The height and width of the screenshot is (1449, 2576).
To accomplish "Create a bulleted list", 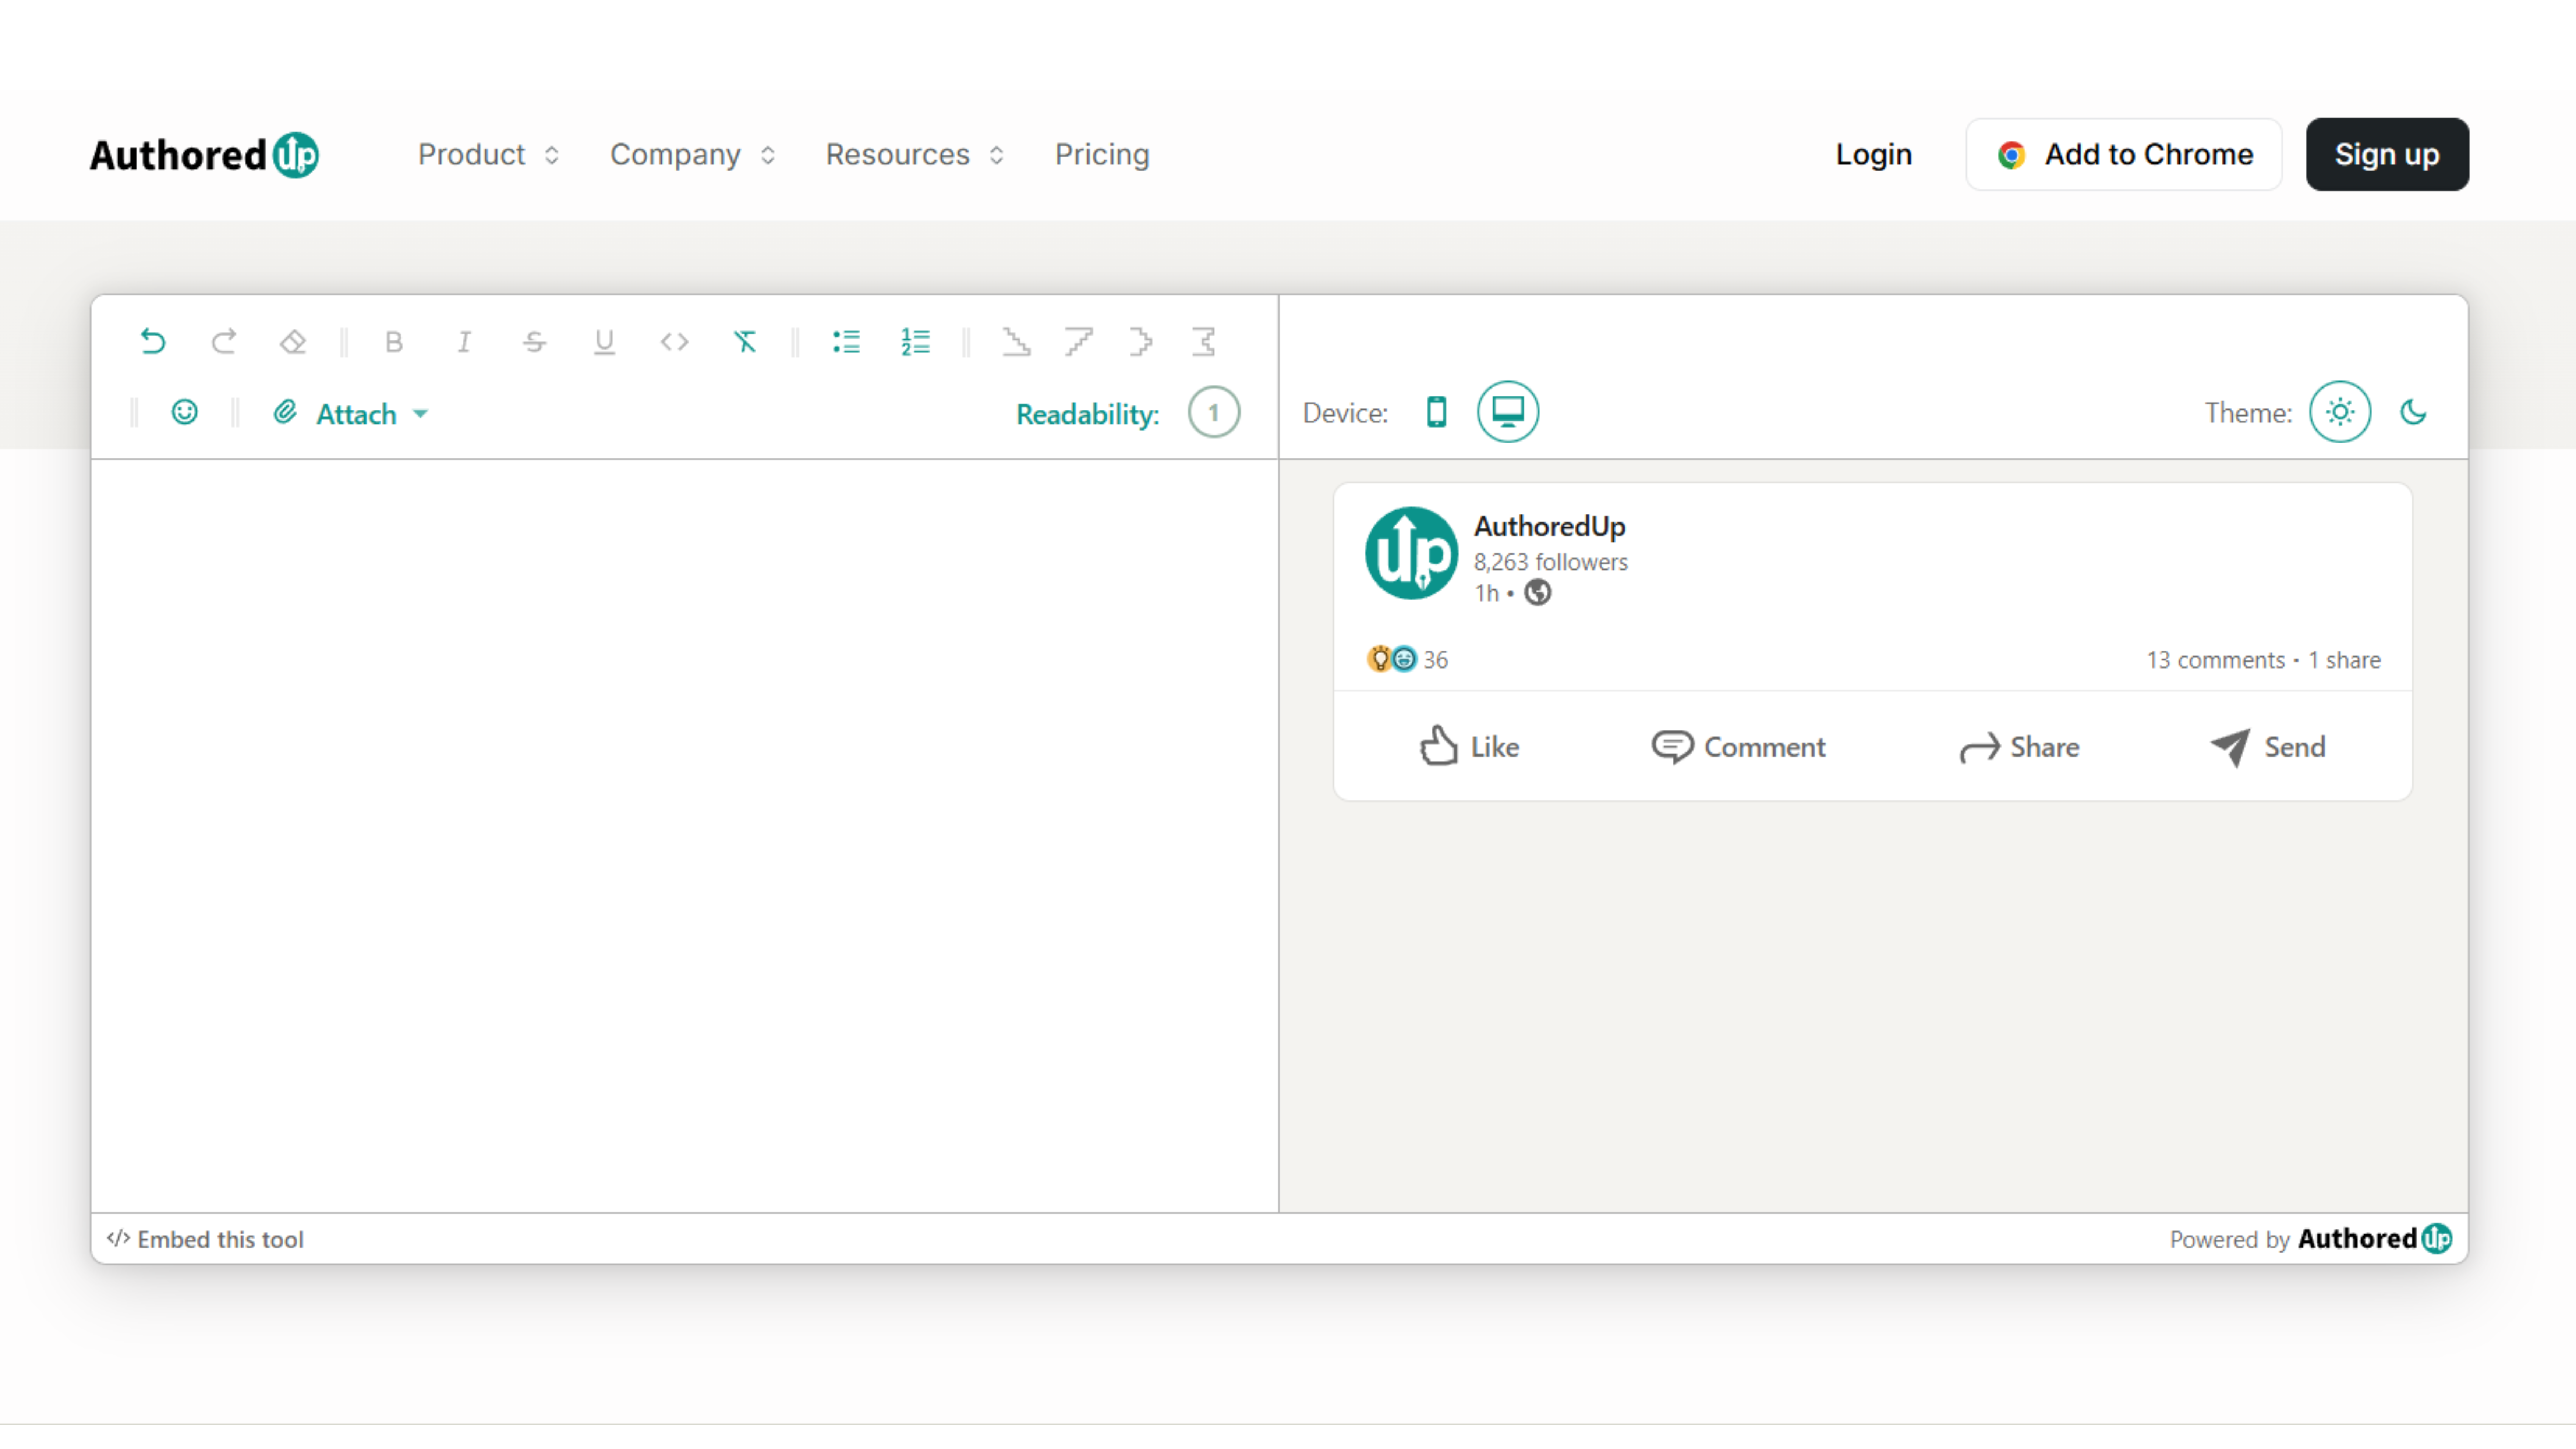I will [x=846, y=342].
